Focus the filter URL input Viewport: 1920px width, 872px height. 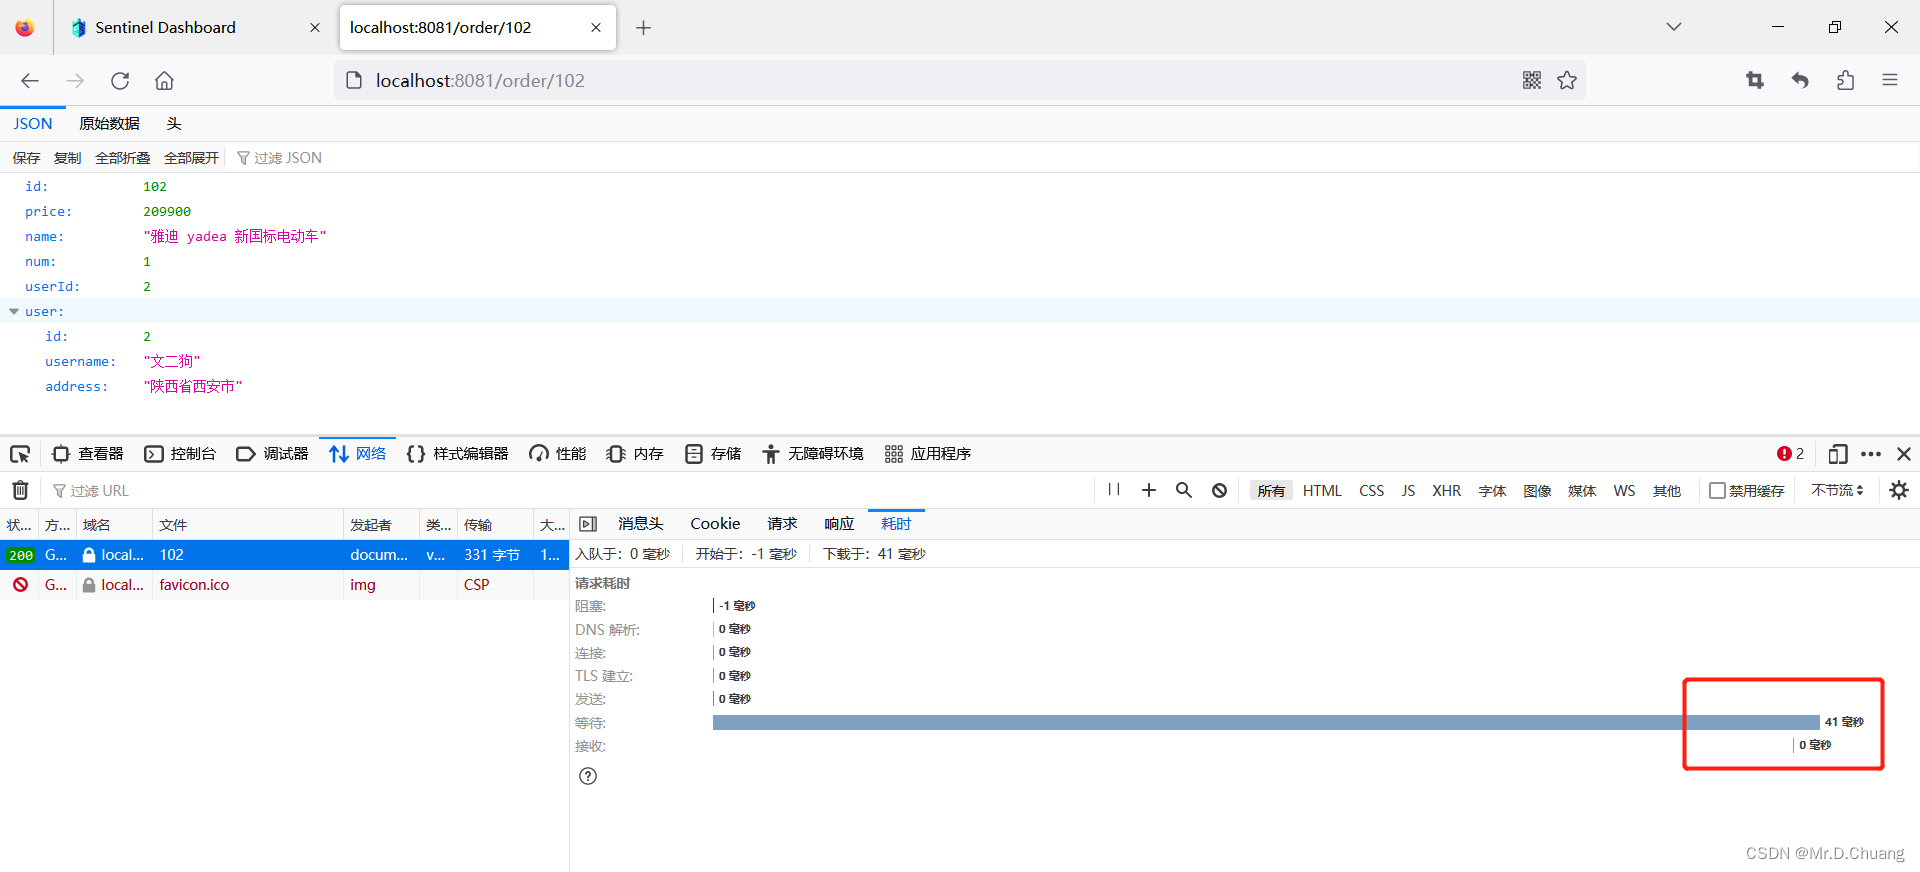[x=570, y=491]
